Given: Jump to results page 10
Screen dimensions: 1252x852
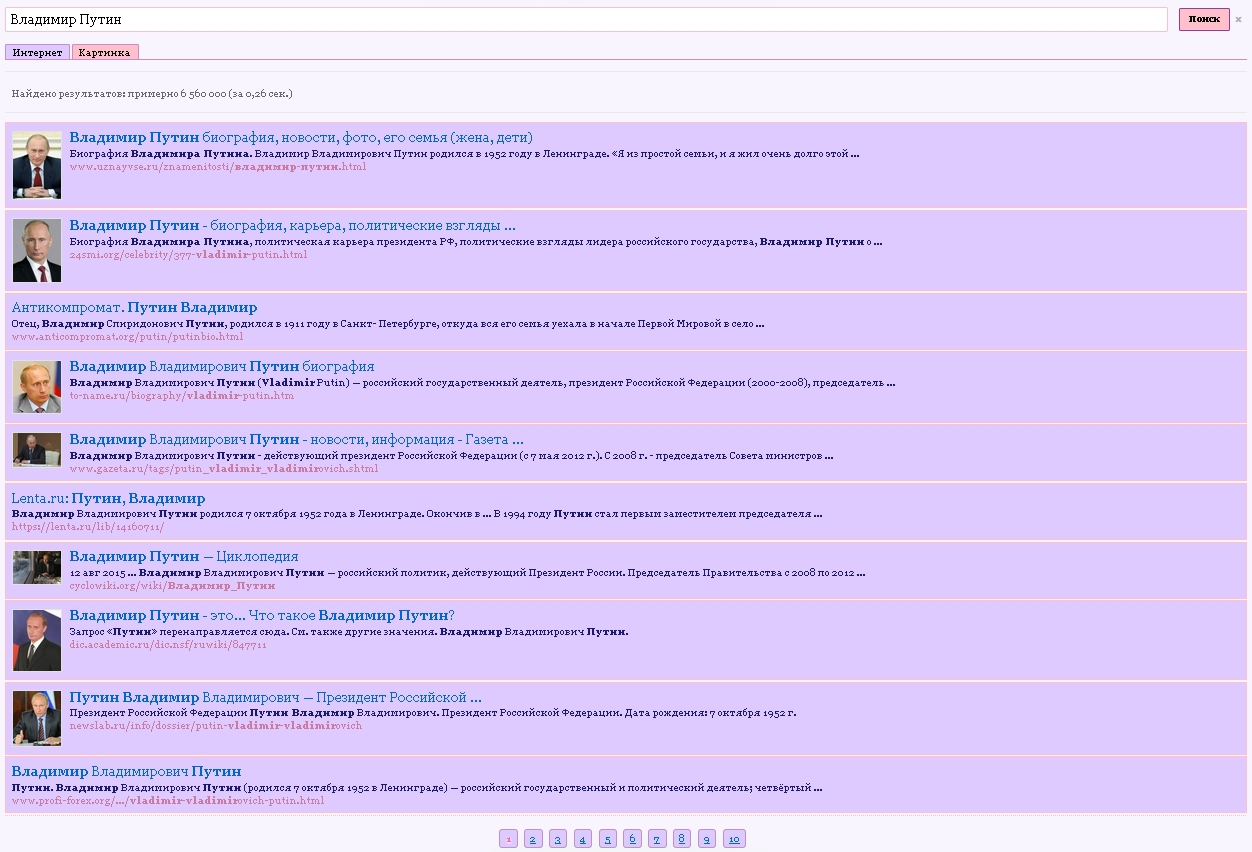Looking at the screenshot, I should tap(734, 839).
